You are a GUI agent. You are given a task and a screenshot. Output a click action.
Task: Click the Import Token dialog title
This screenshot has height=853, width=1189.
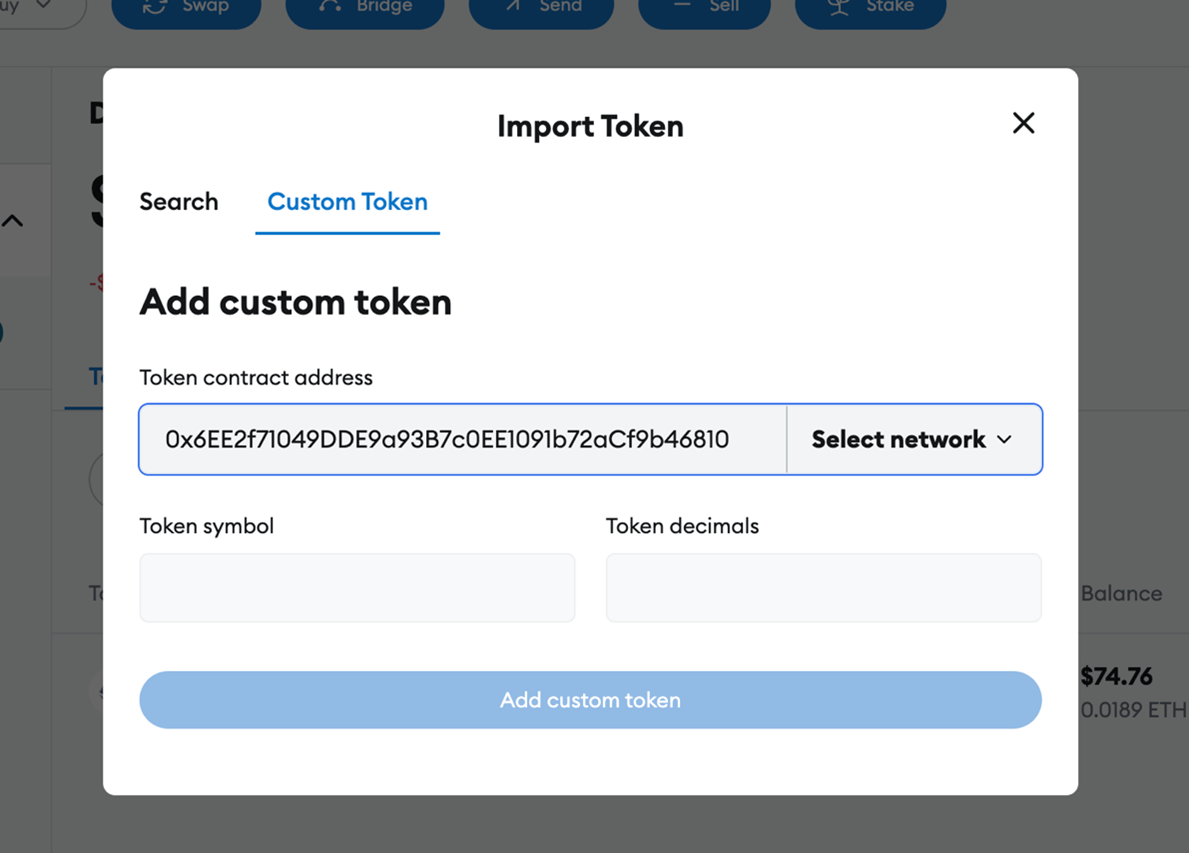(x=590, y=126)
